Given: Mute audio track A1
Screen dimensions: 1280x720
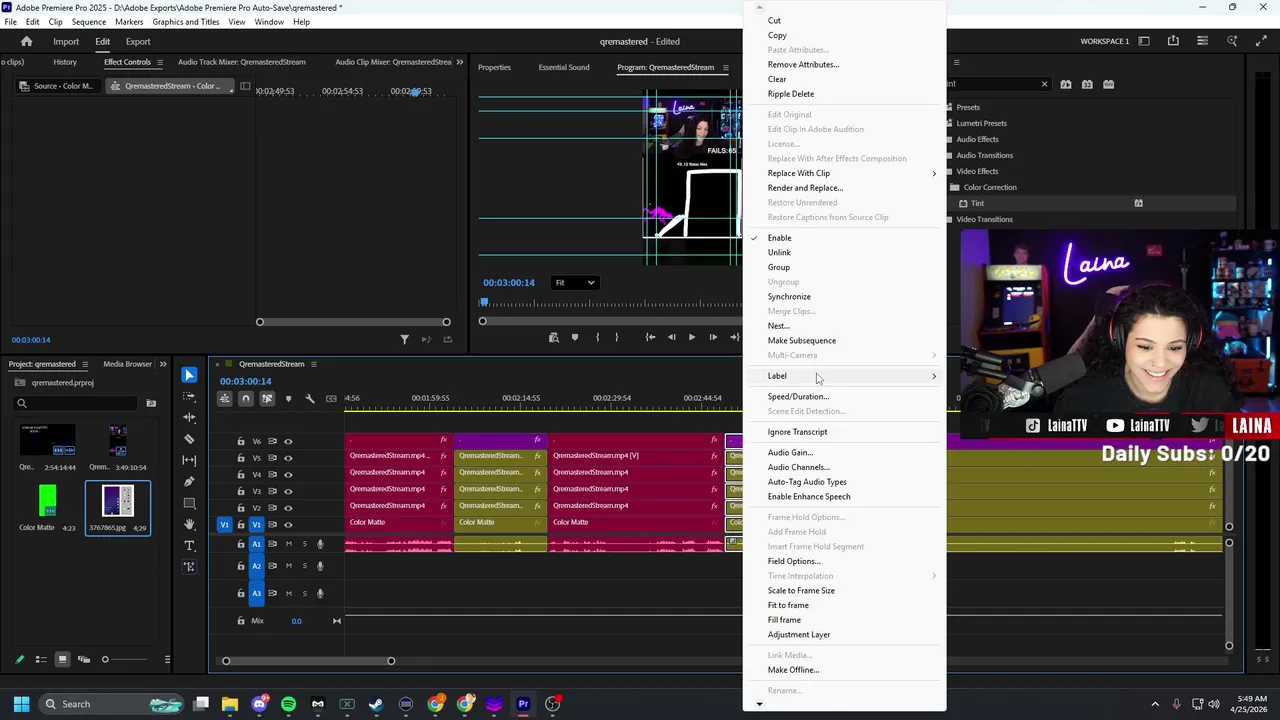Looking at the screenshot, I should (289, 544).
